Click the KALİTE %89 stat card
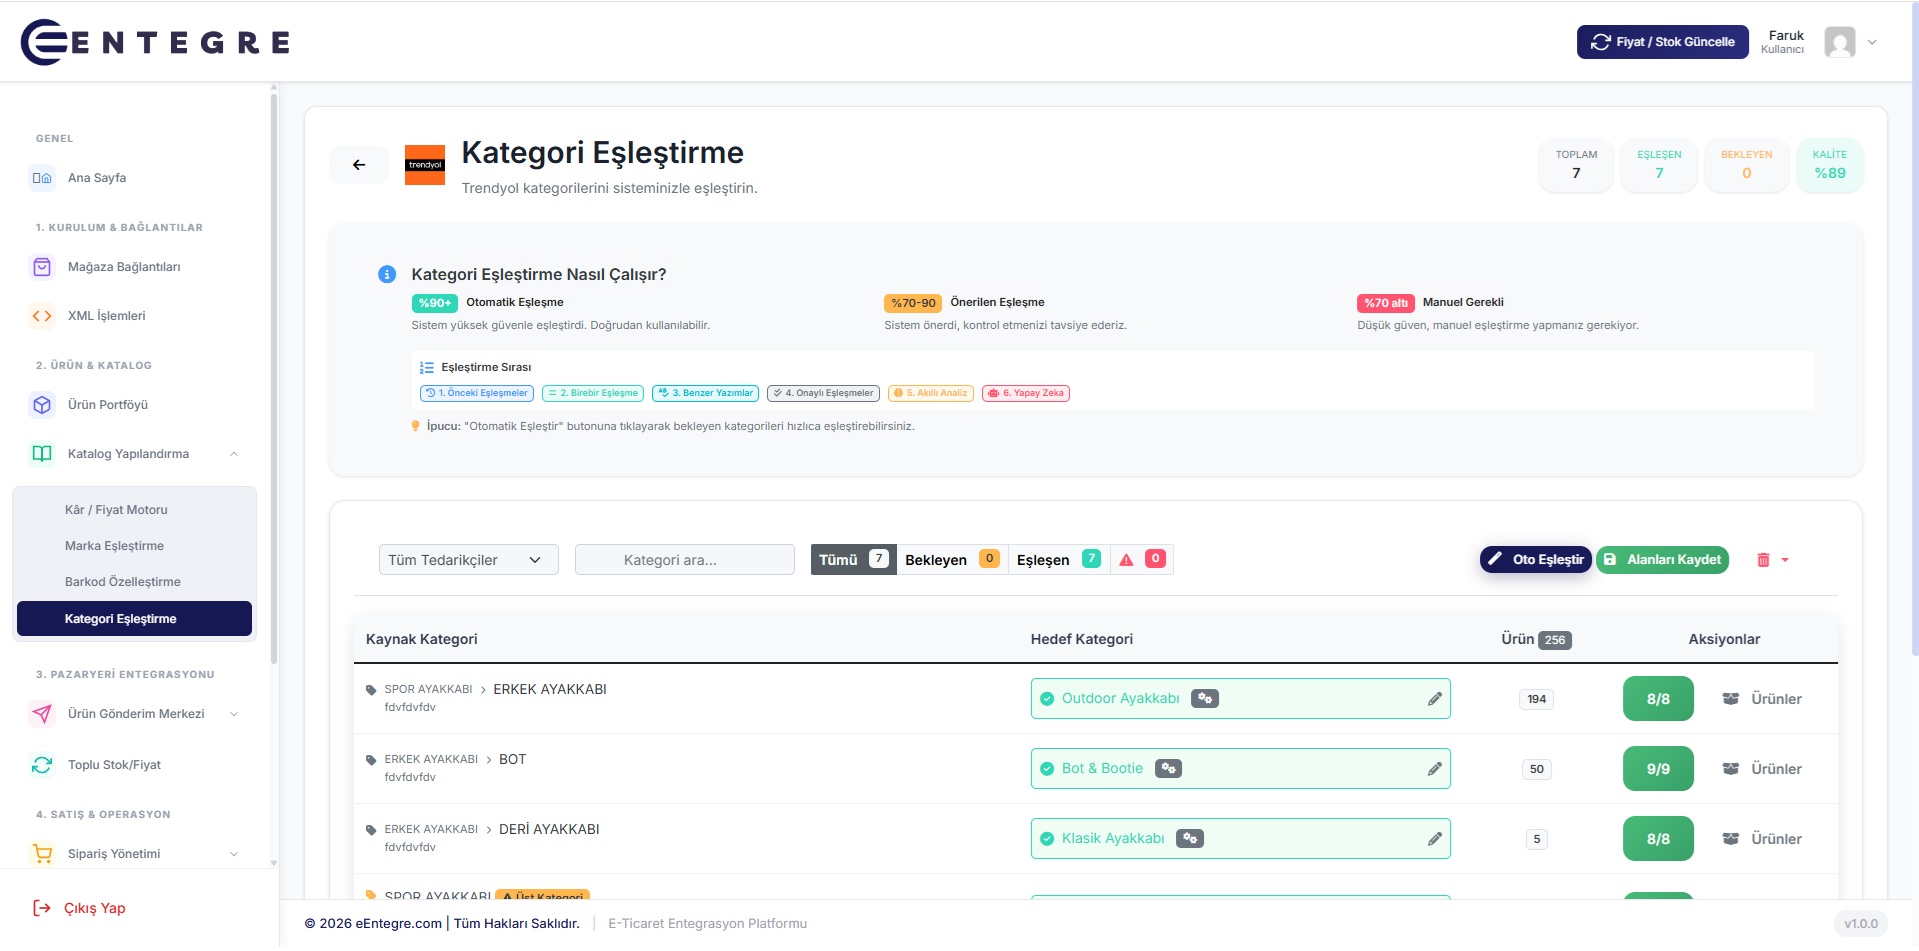 click(1829, 165)
